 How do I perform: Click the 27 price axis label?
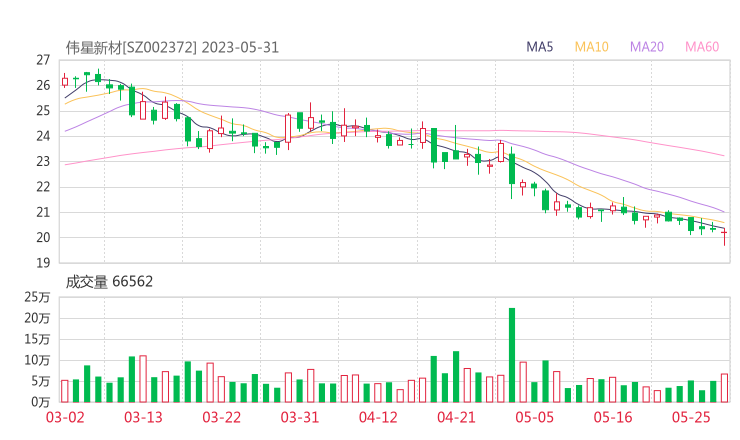click(x=43, y=60)
